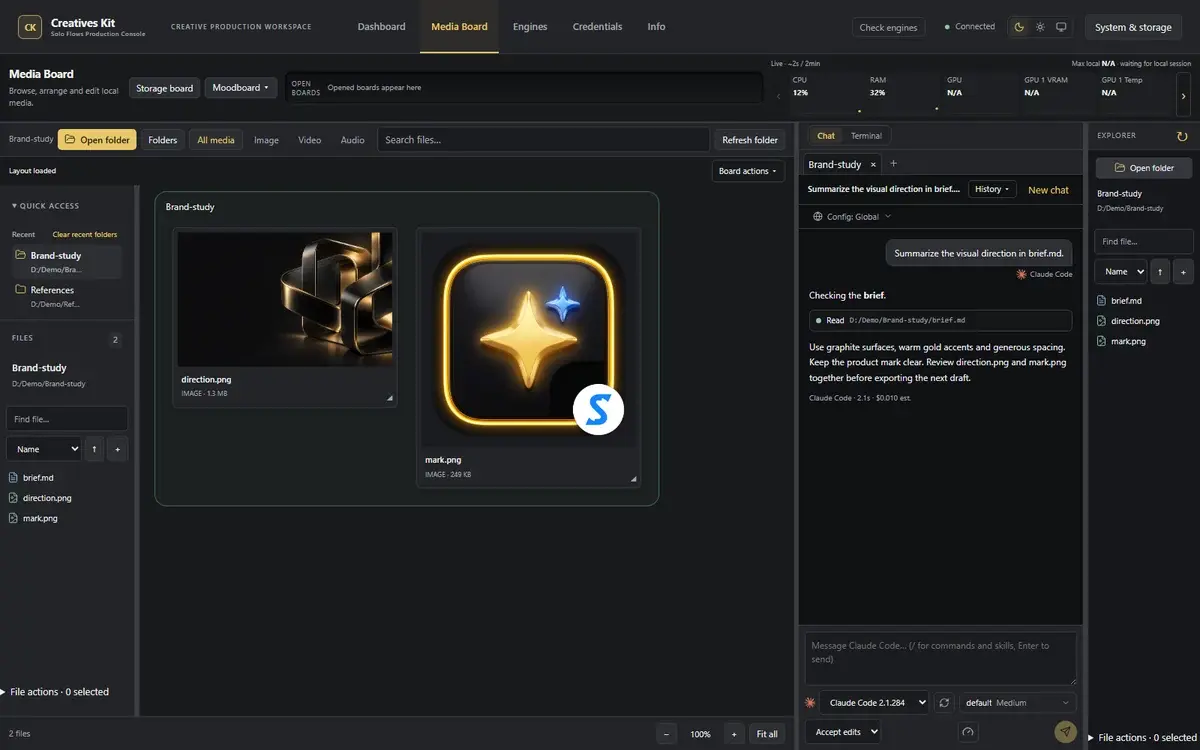Click the CK Creatives Kit logo
Viewport: 1200px width, 750px height.
tap(31, 27)
